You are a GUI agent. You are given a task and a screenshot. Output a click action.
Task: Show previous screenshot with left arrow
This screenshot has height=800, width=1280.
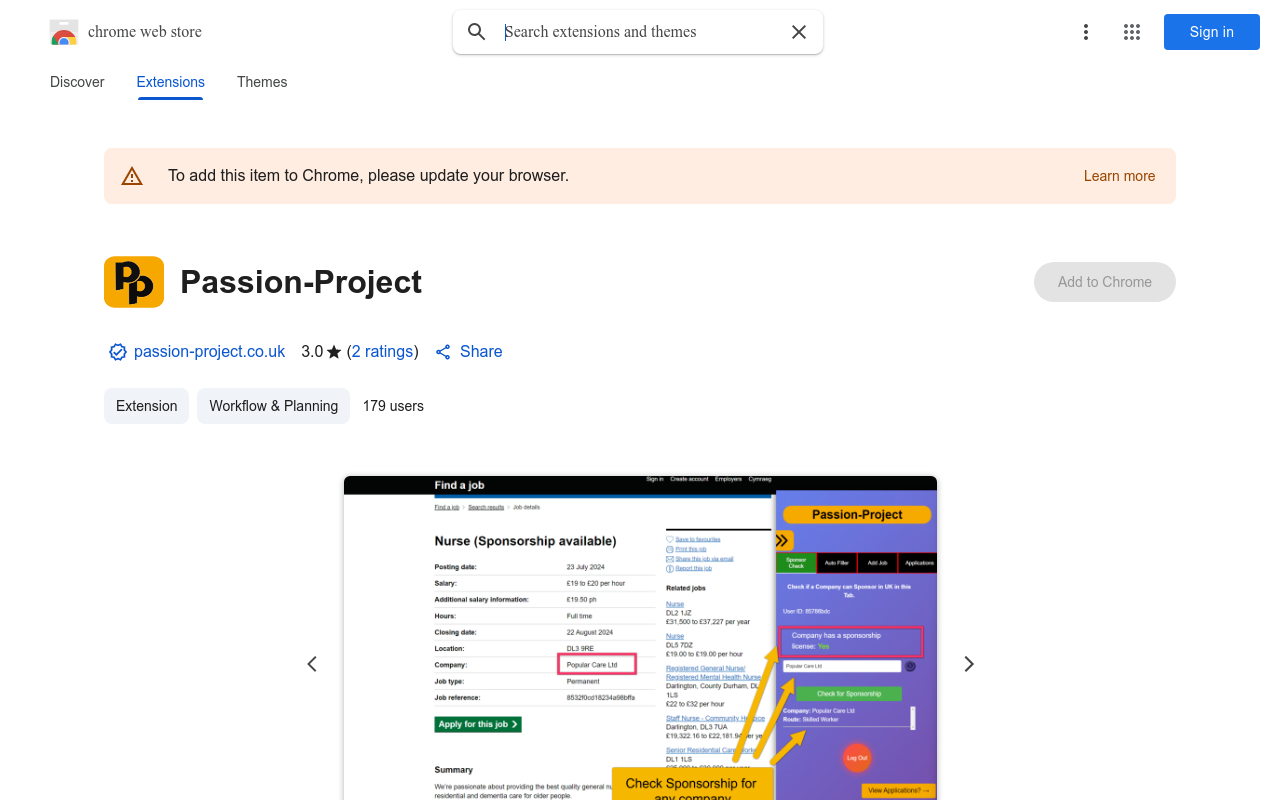click(x=312, y=664)
